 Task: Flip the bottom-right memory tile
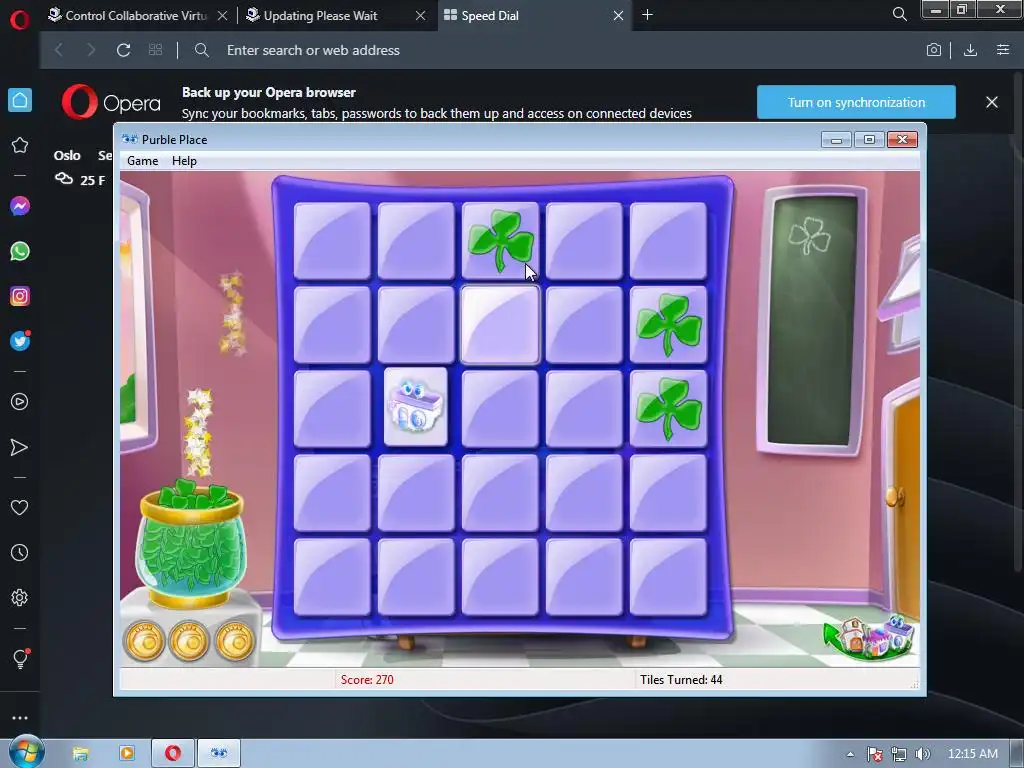(668, 577)
